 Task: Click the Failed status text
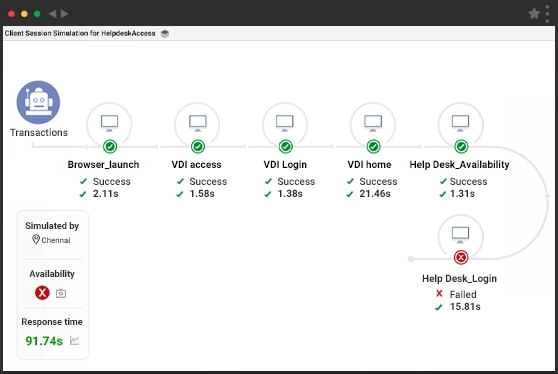[x=463, y=294]
